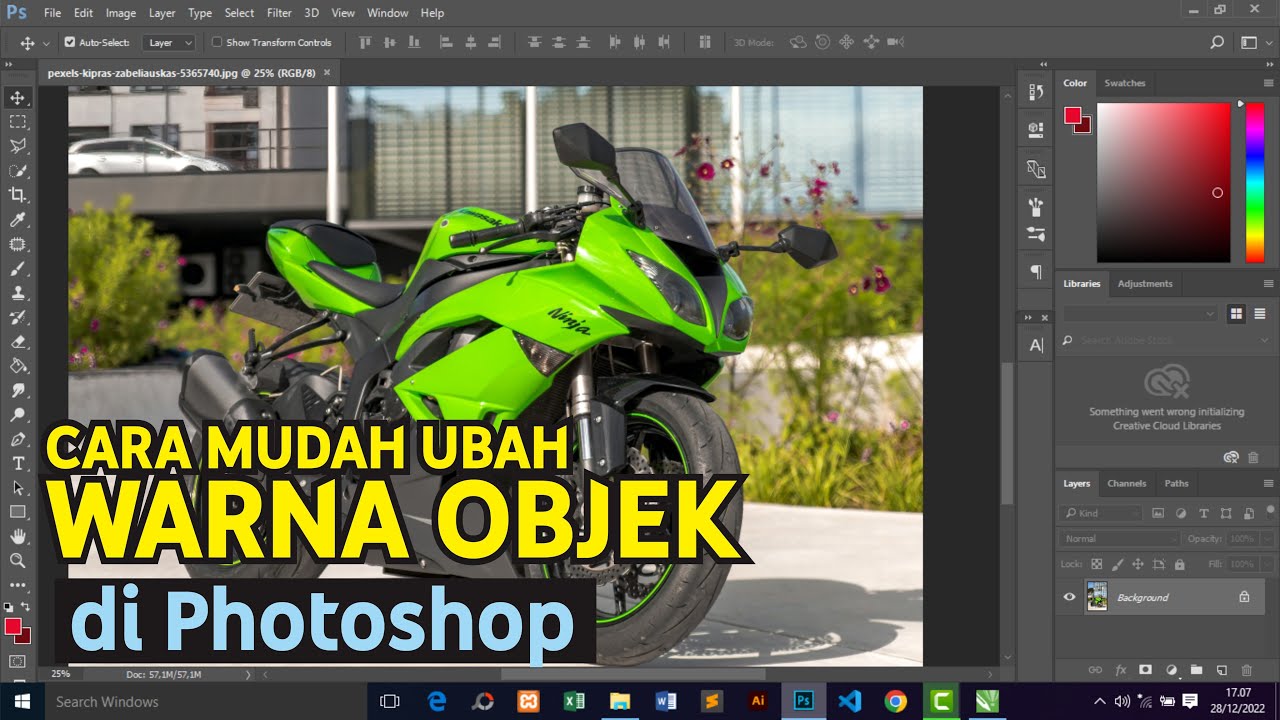This screenshot has height=720, width=1280.
Task: Select the Pen tool
Action: pyautogui.click(x=18, y=439)
